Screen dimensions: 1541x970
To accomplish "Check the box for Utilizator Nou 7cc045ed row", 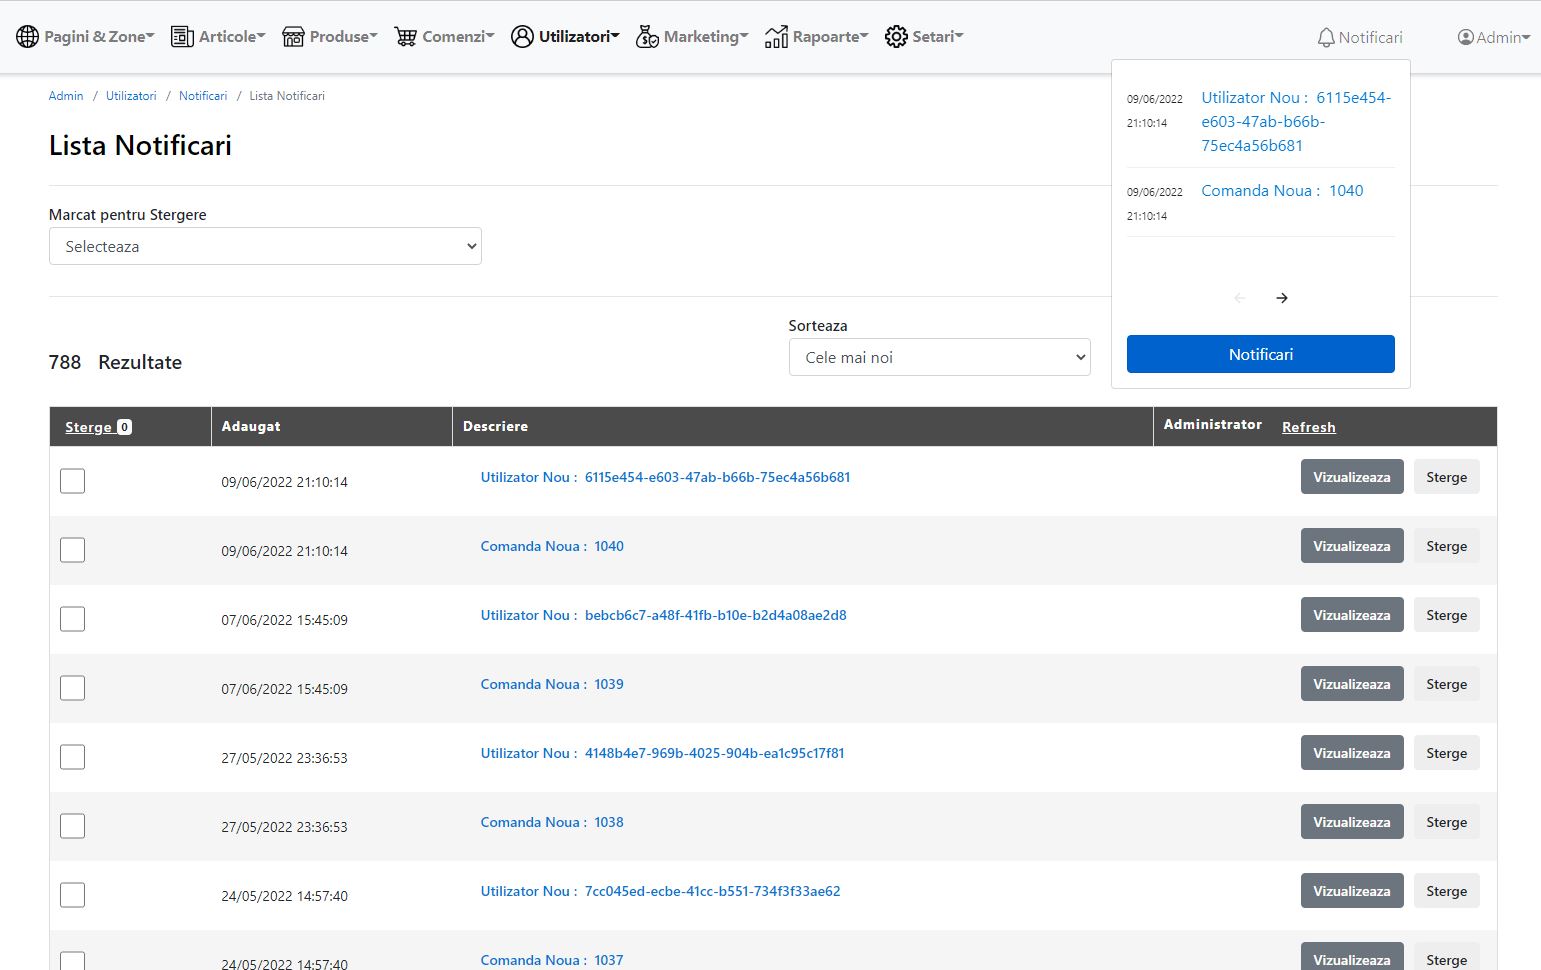I will pyautogui.click(x=72, y=895).
